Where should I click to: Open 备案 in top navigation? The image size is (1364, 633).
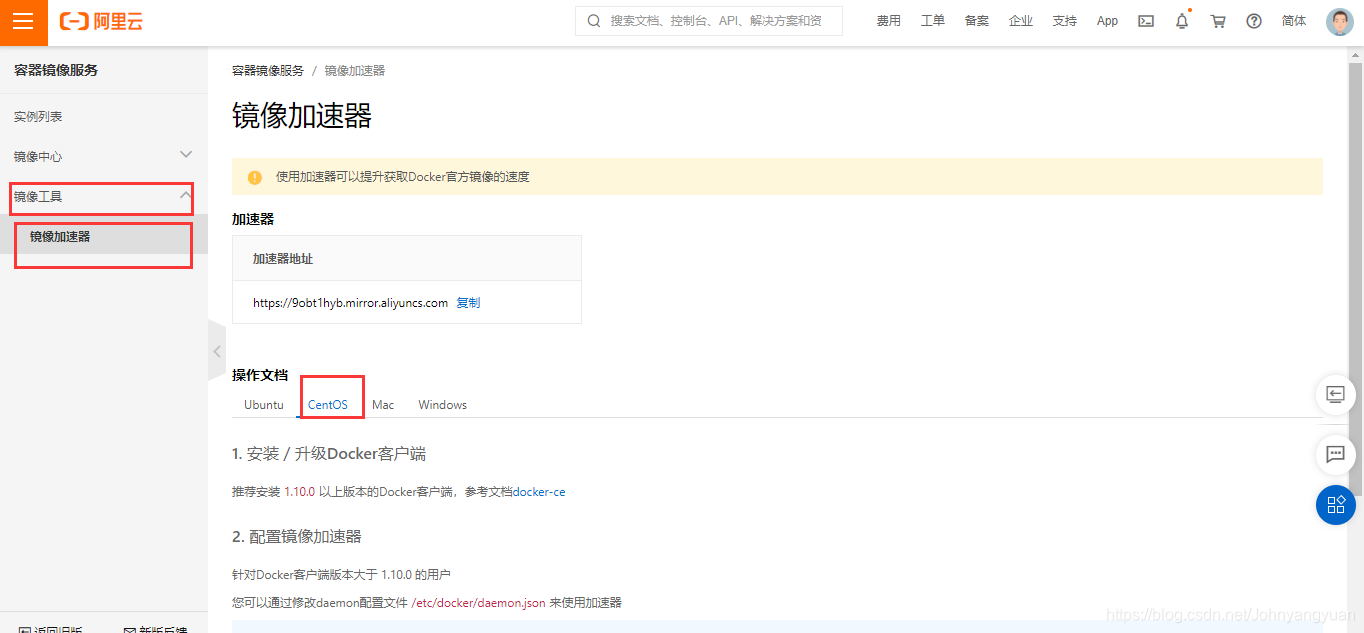pos(977,21)
